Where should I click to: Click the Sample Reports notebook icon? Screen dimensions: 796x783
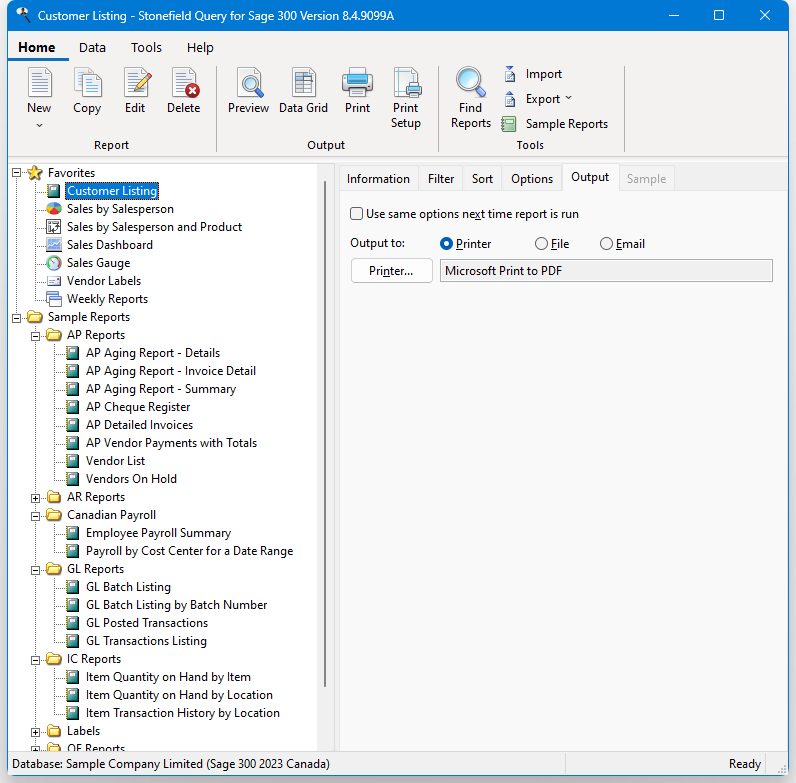(509, 124)
